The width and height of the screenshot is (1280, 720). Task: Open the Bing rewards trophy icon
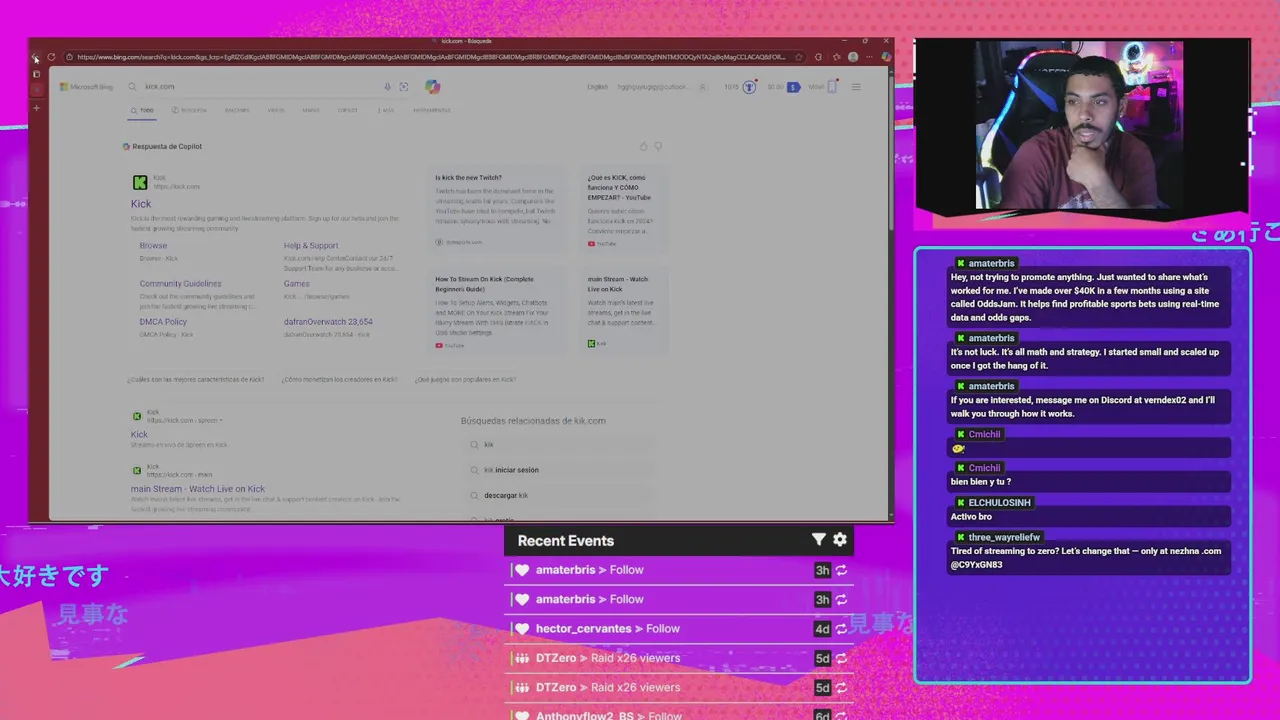tap(748, 87)
